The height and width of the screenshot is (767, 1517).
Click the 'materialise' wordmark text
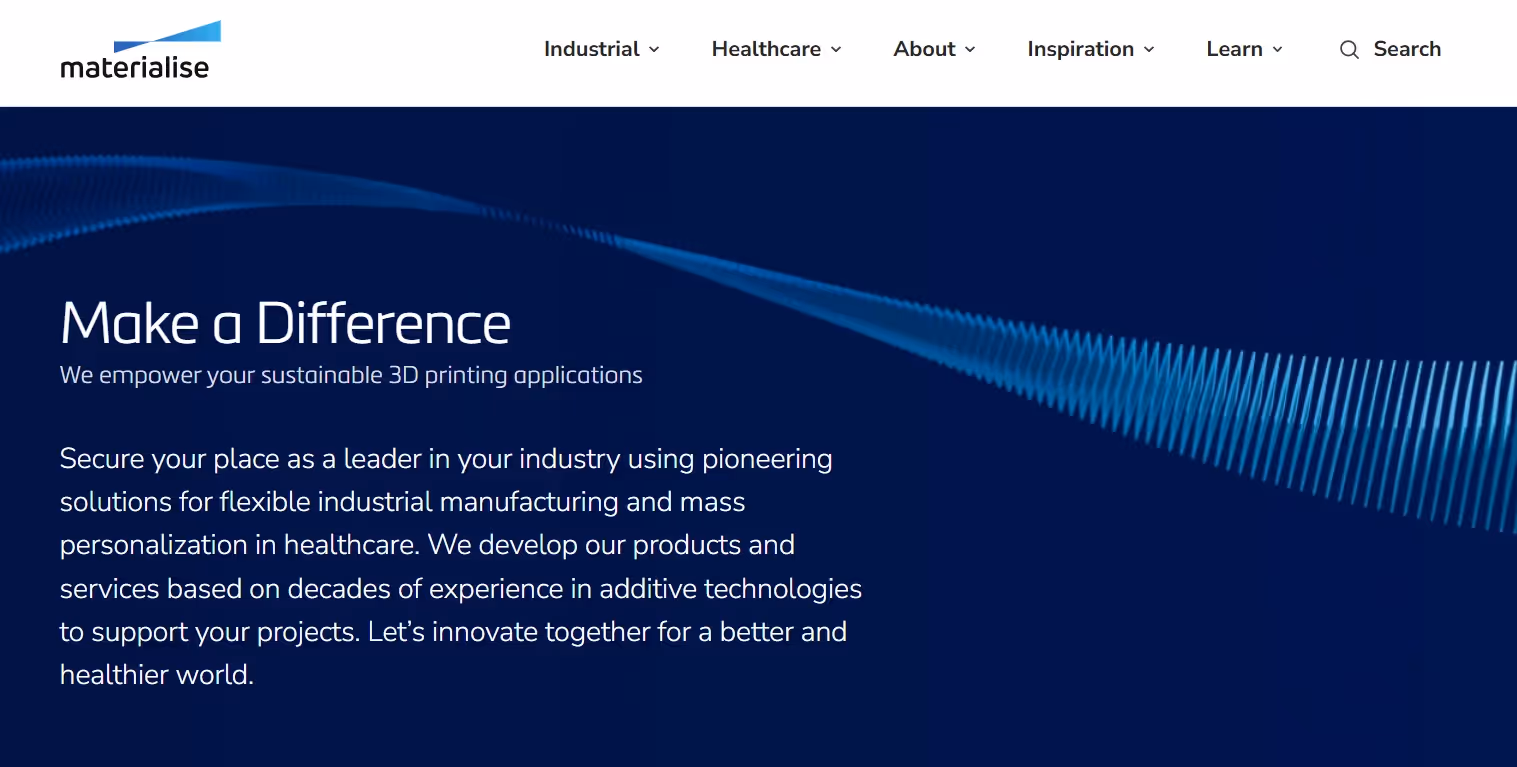point(136,66)
